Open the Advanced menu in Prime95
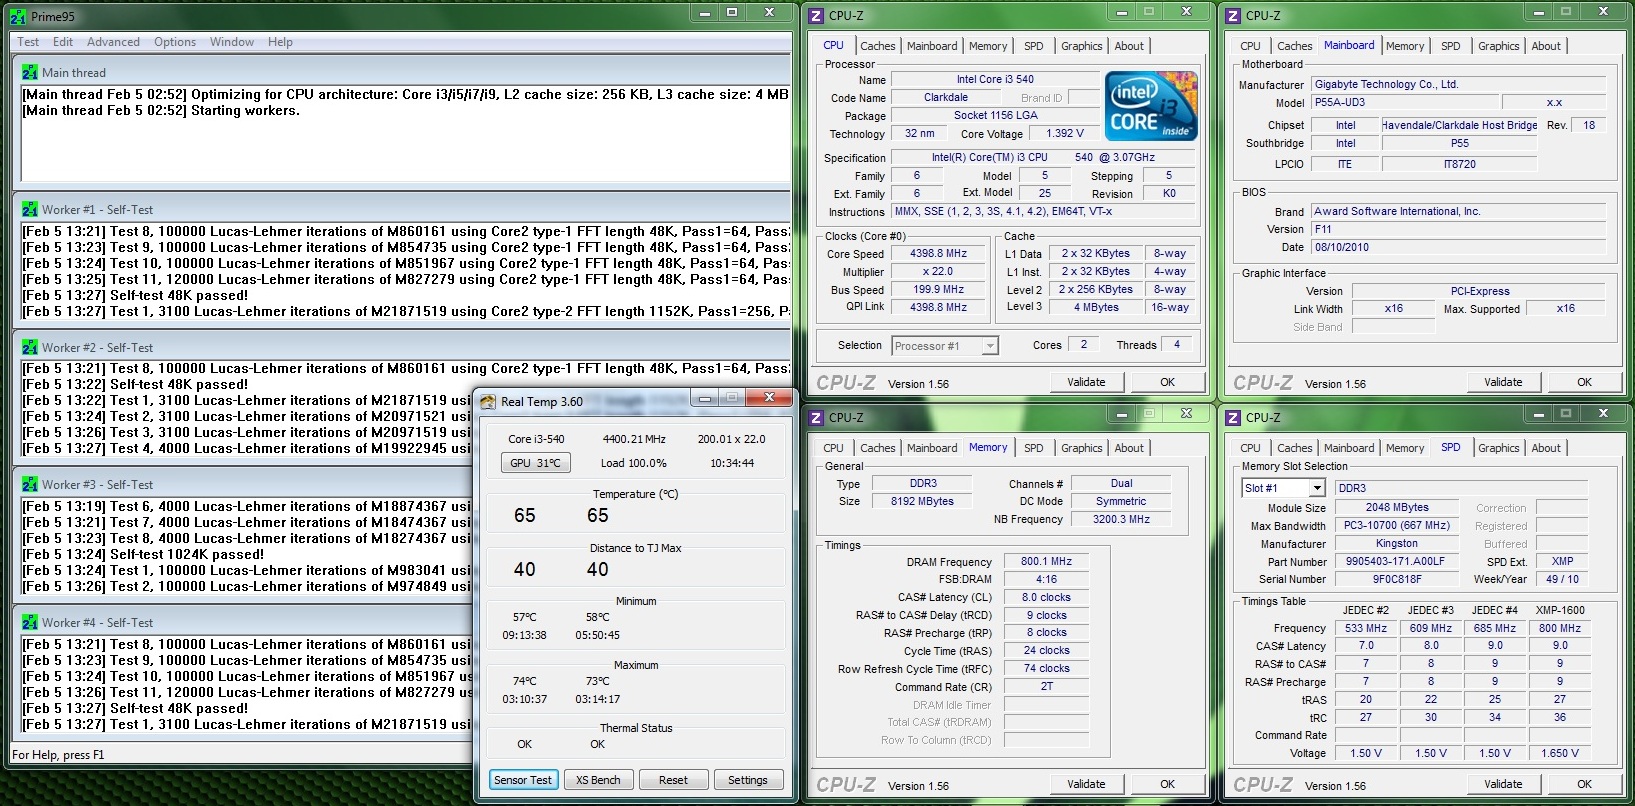Screen dimensions: 1635x806 pyautogui.click(x=113, y=42)
